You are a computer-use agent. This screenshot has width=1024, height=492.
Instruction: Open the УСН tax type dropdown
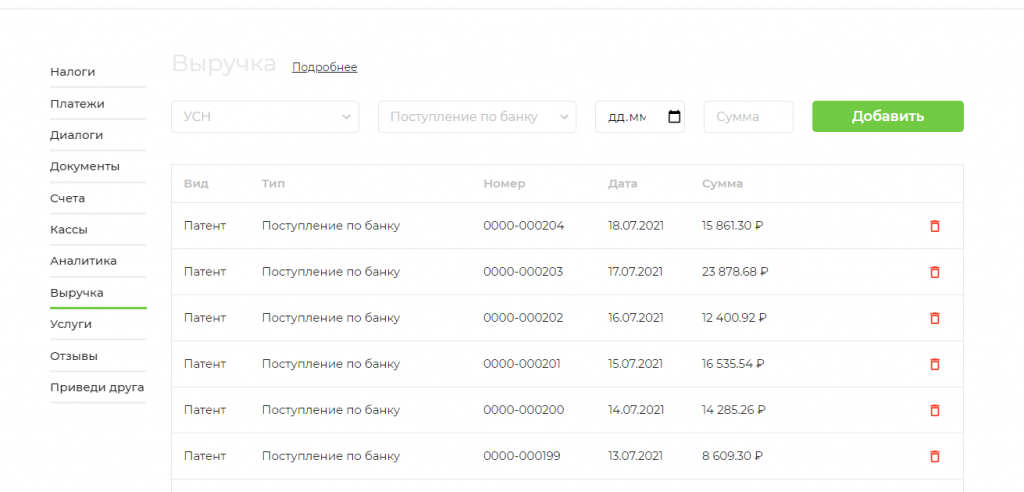point(265,117)
